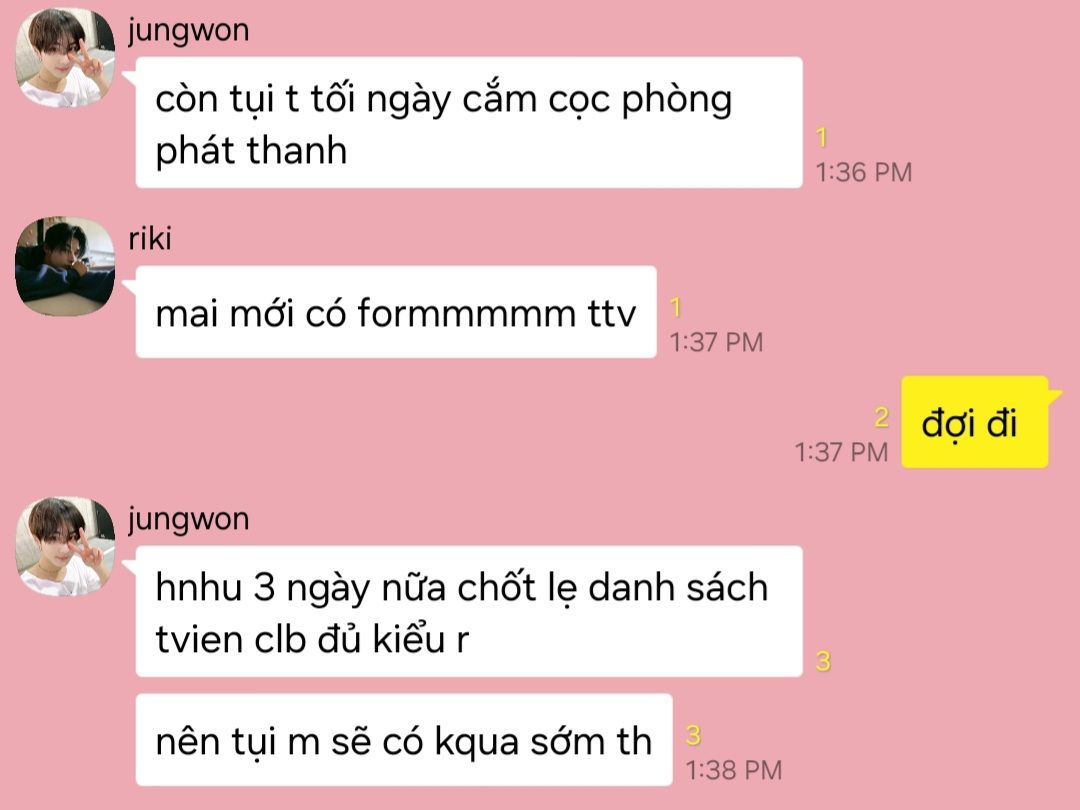Select the message 'hnhu 3 ngày nữa chốt lẹ danh sách'
Image resolution: width=1080 pixels, height=810 pixels.
point(469,612)
